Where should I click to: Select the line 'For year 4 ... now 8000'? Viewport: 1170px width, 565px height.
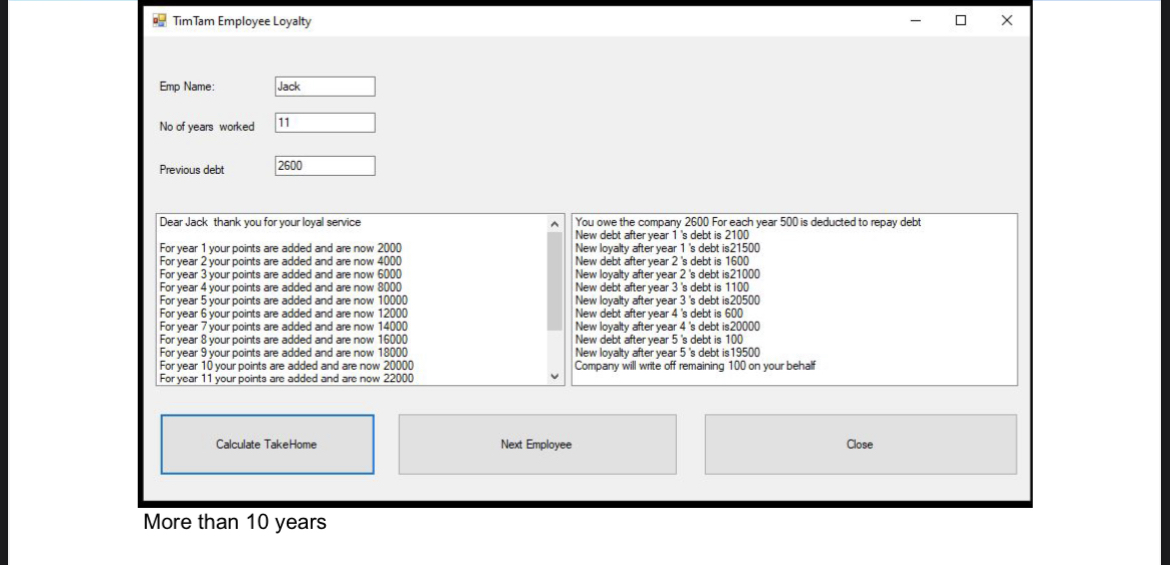coord(281,287)
